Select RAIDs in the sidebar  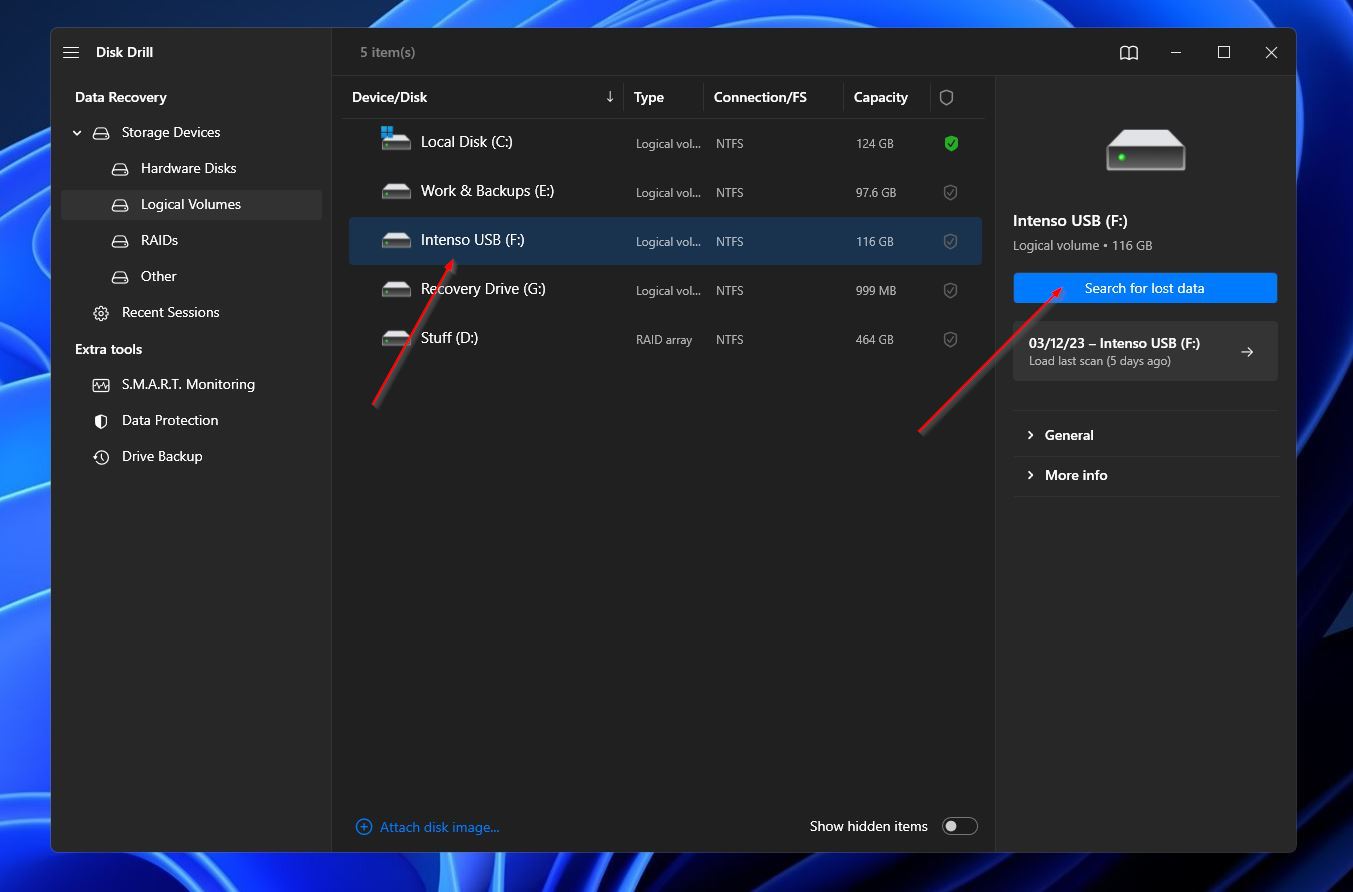click(x=159, y=240)
